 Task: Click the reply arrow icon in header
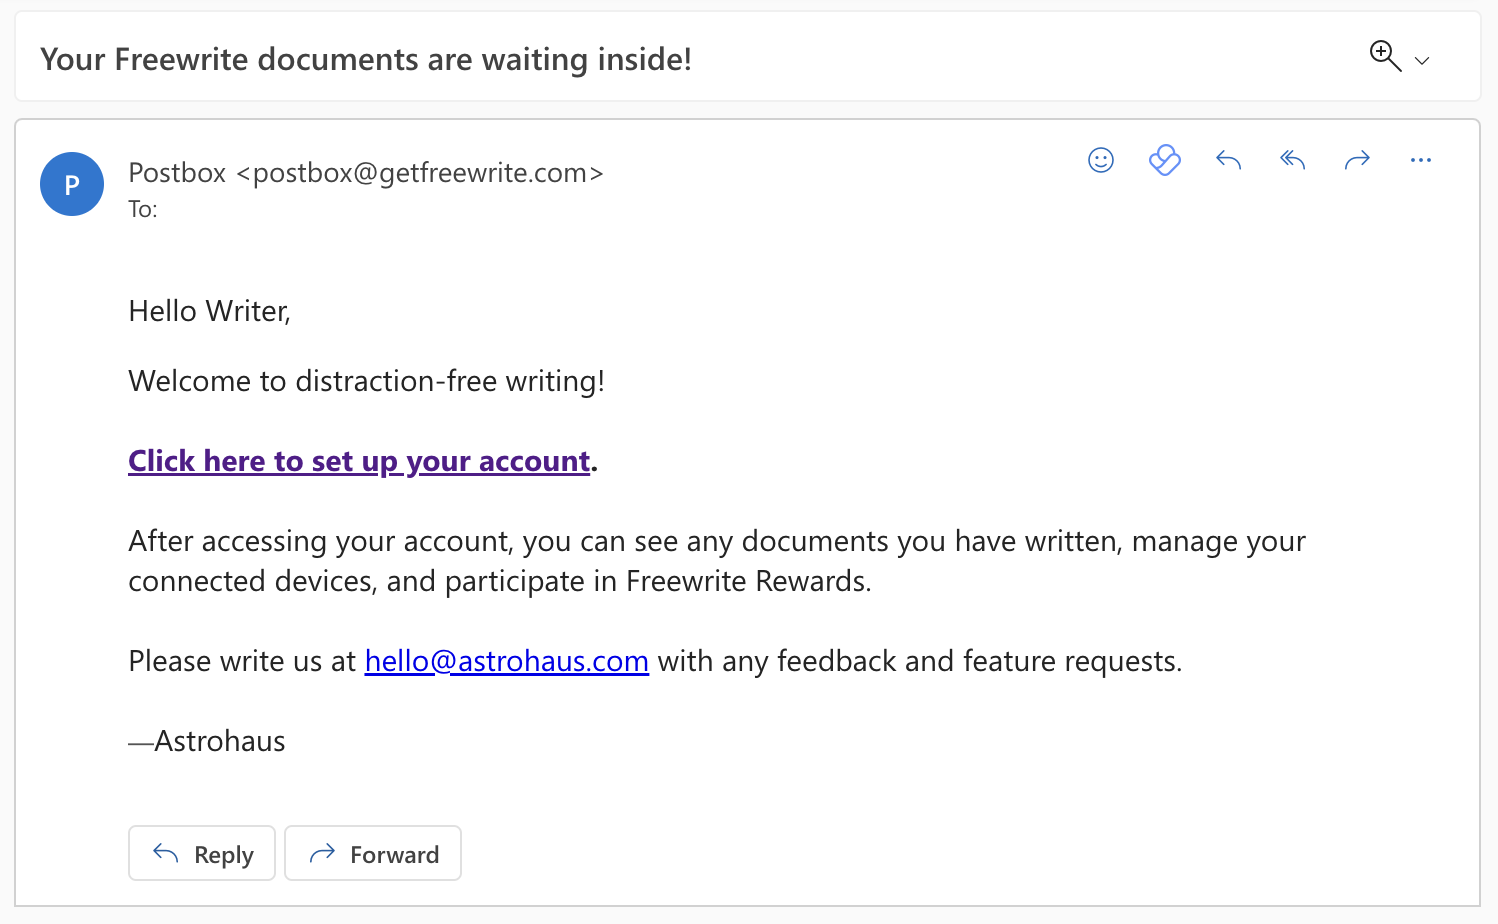(x=1229, y=160)
